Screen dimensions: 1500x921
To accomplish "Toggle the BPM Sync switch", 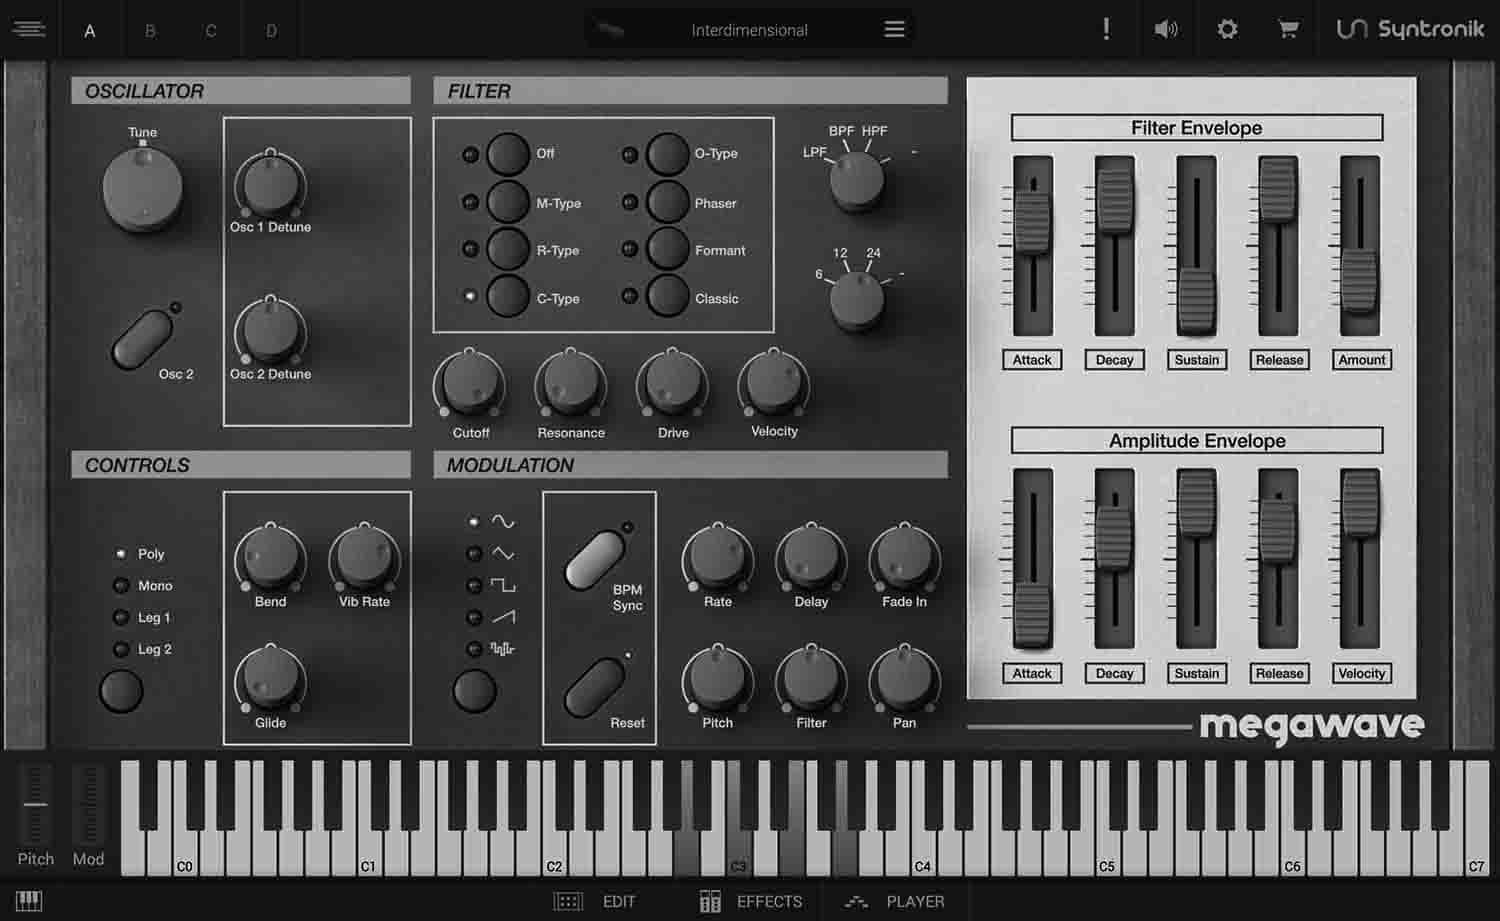I will click(x=595, y=559).
